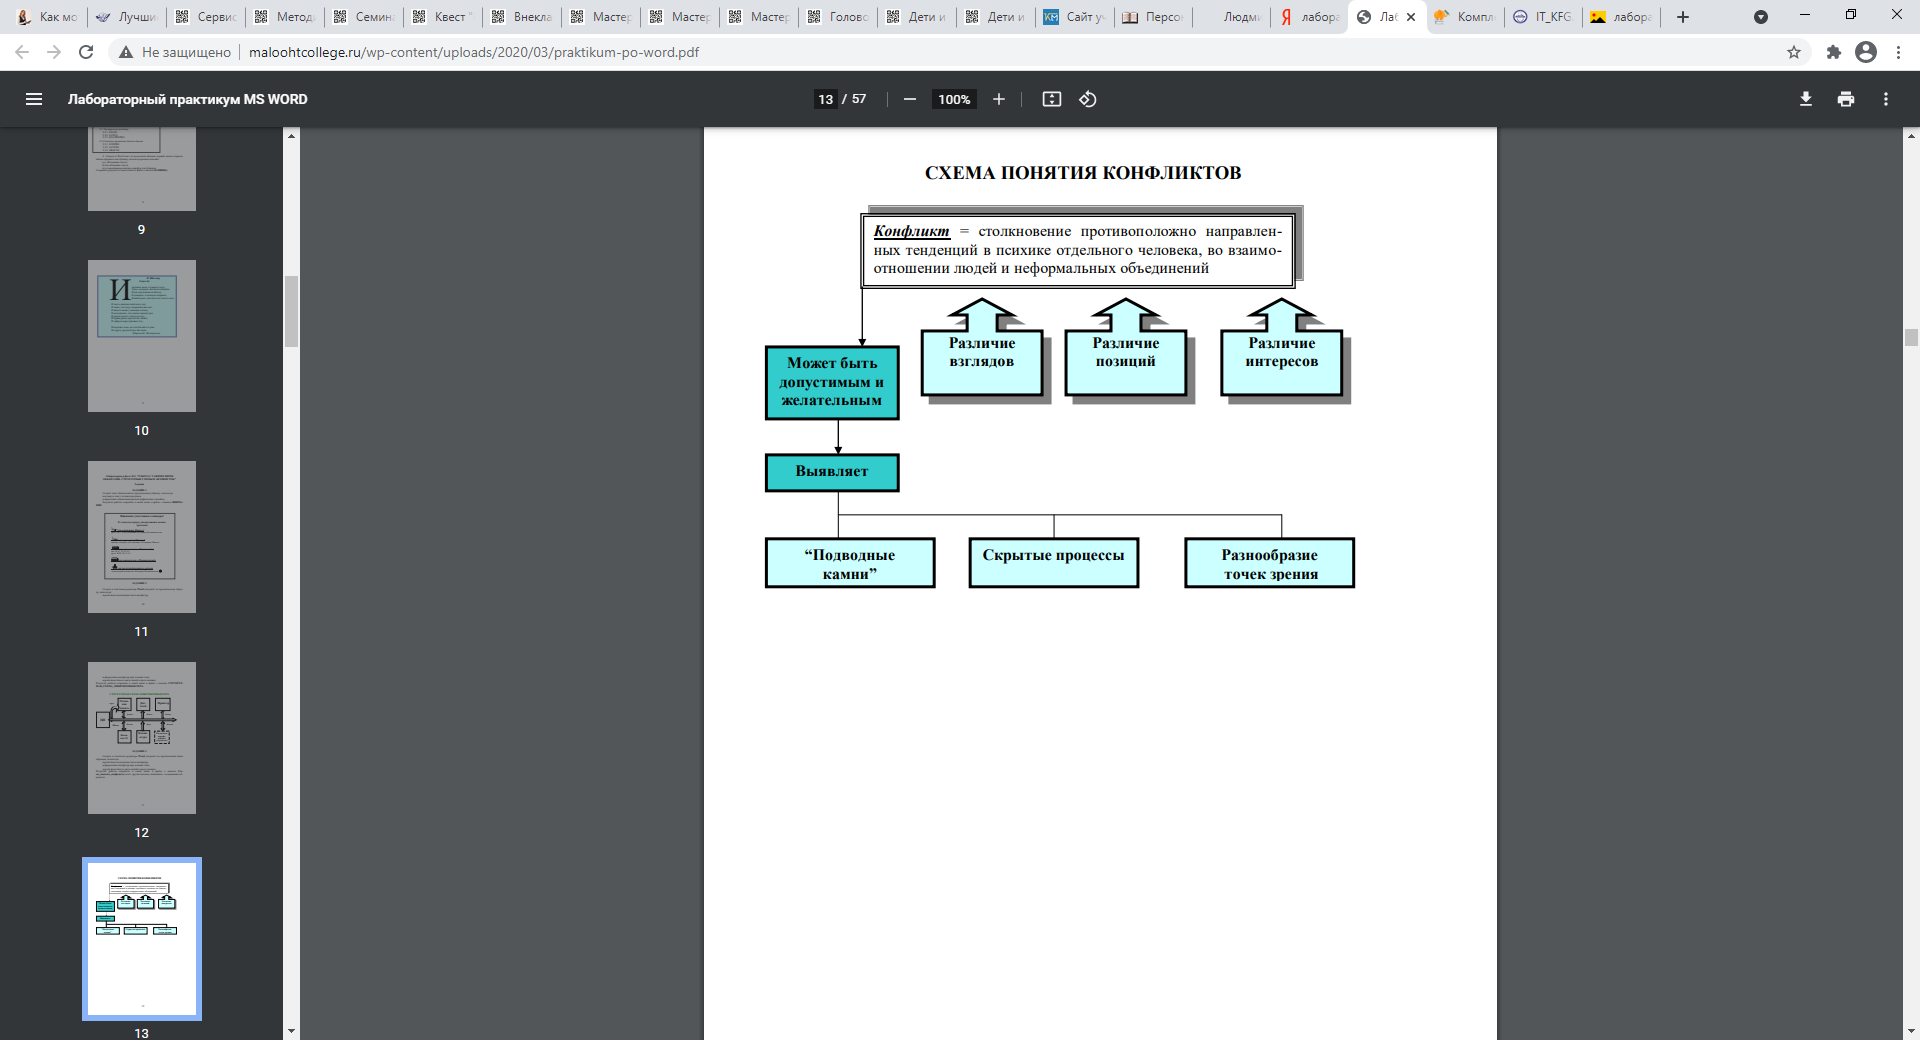
Task: Close the active PDF tab
Action: pos(1411,17)
